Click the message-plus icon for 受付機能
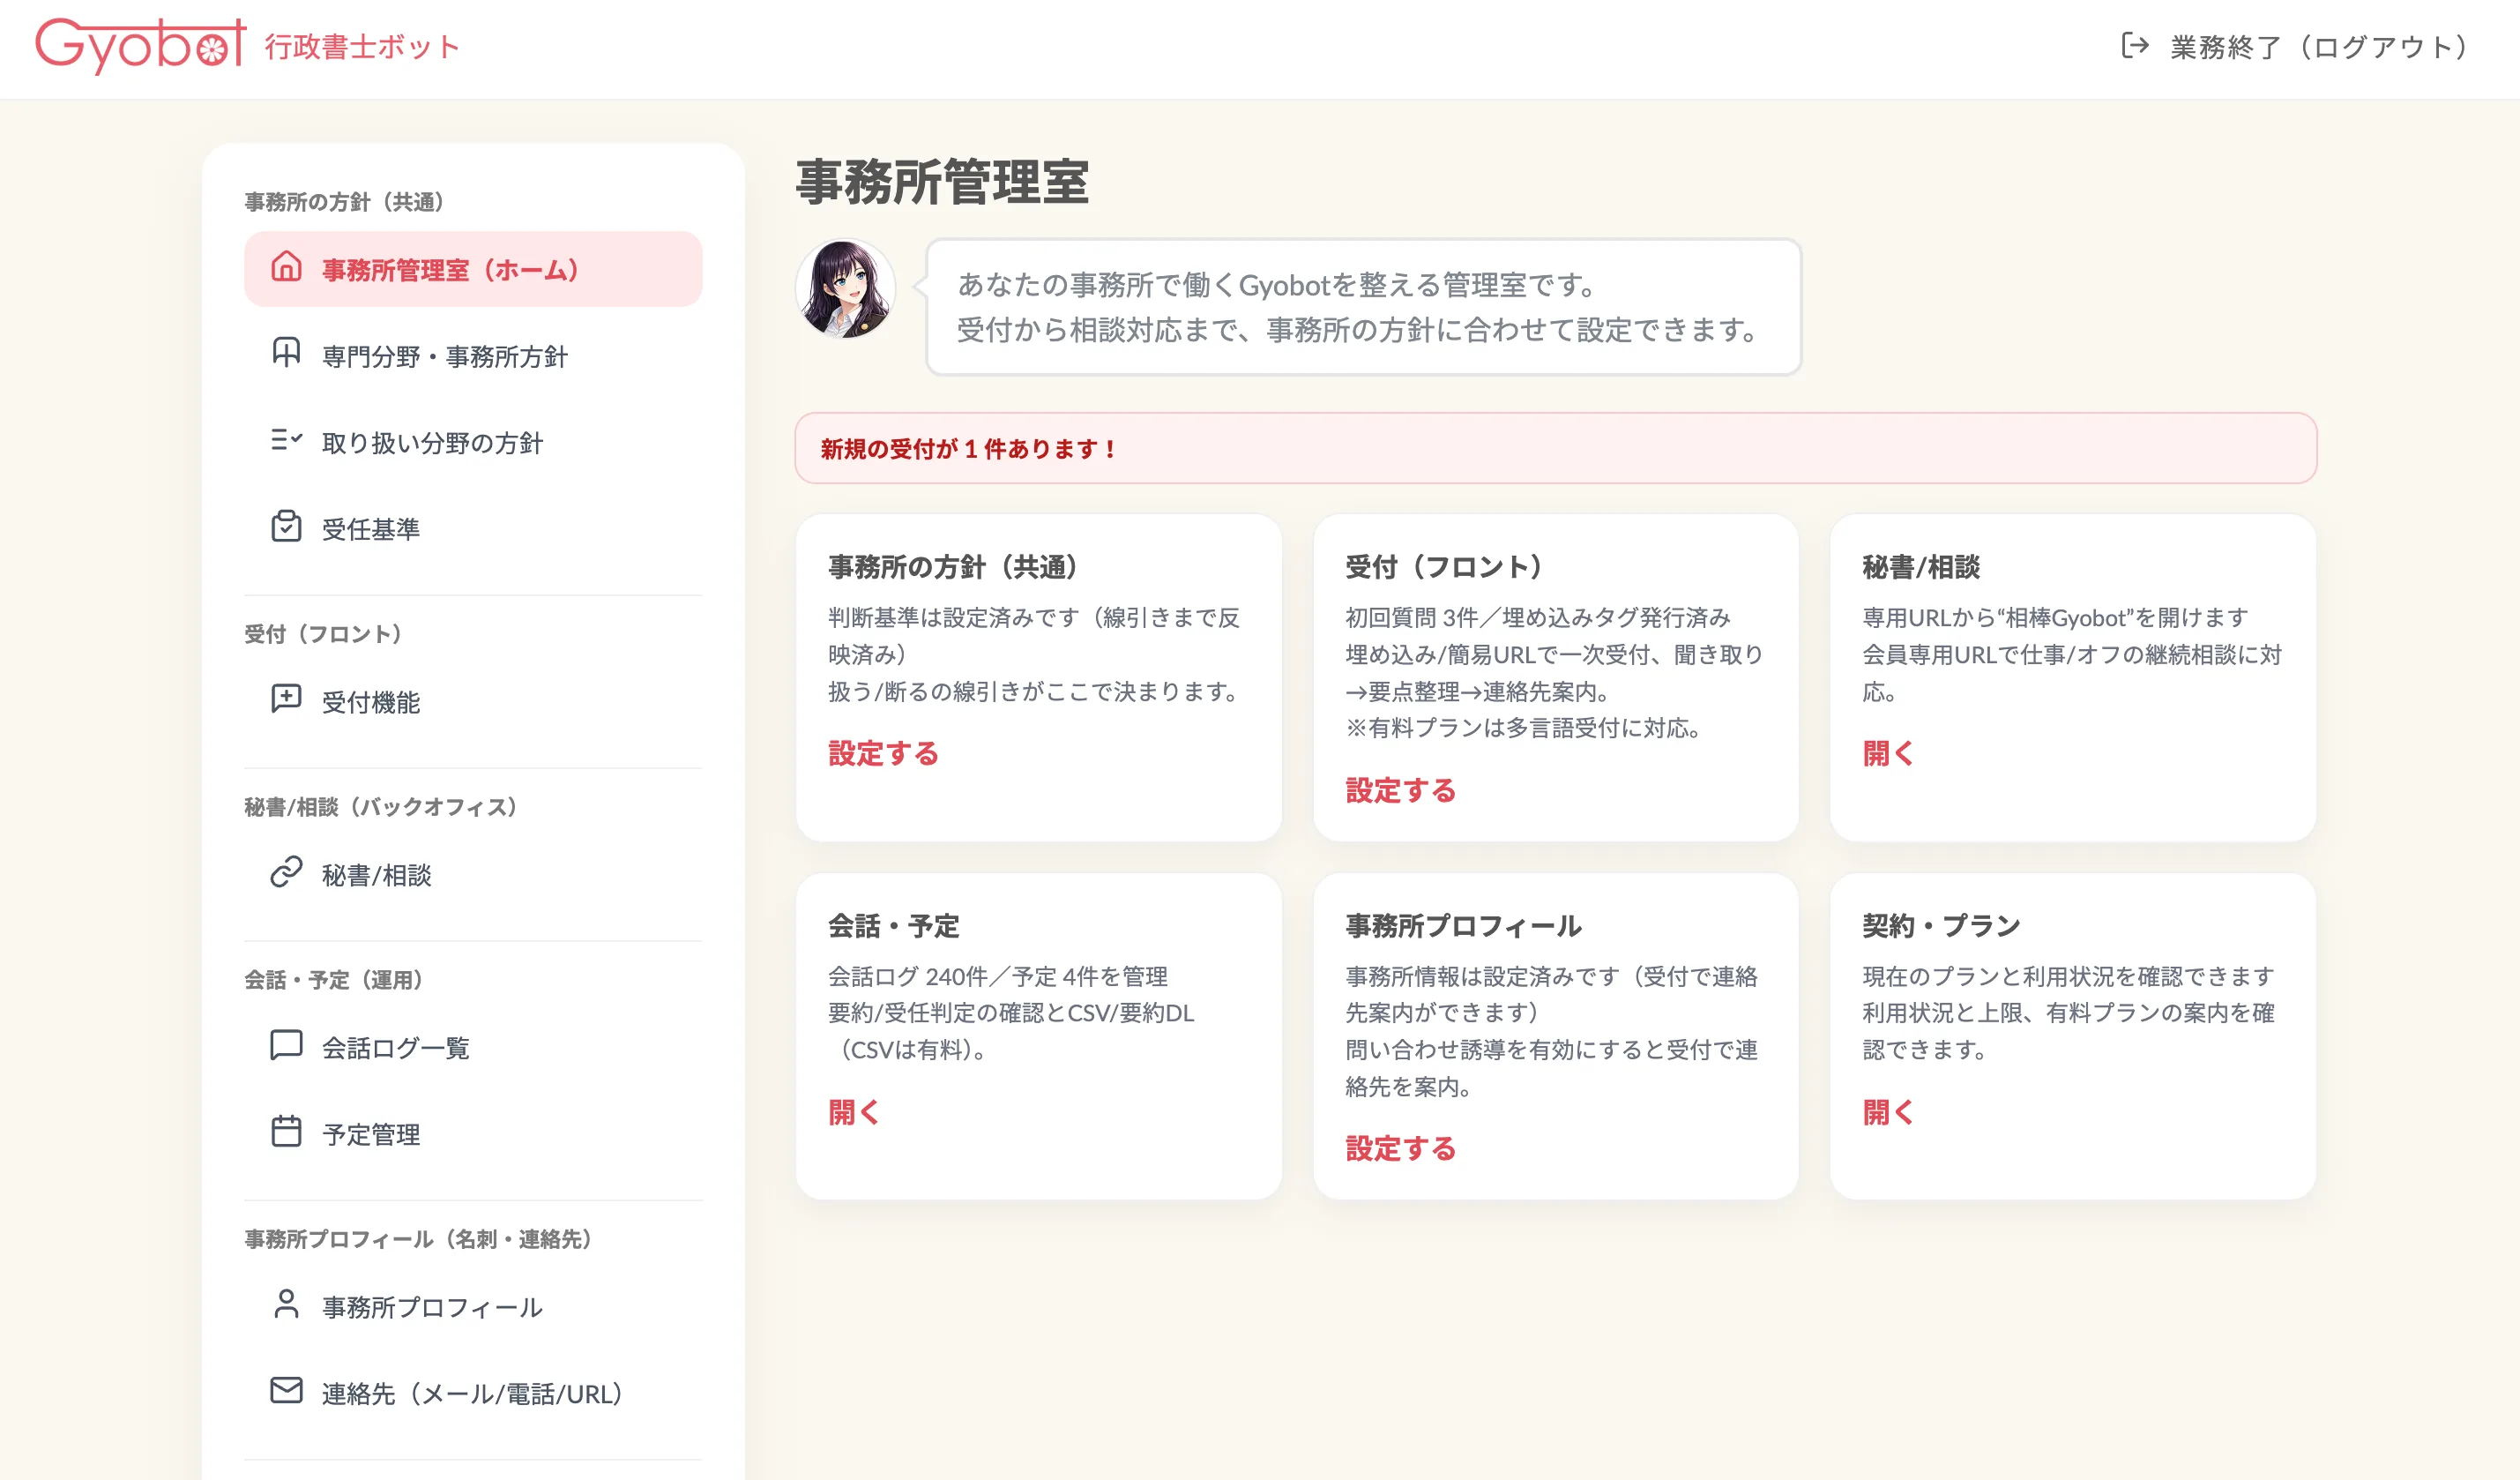This screenshot has width=2520, height=1480. 286,699
